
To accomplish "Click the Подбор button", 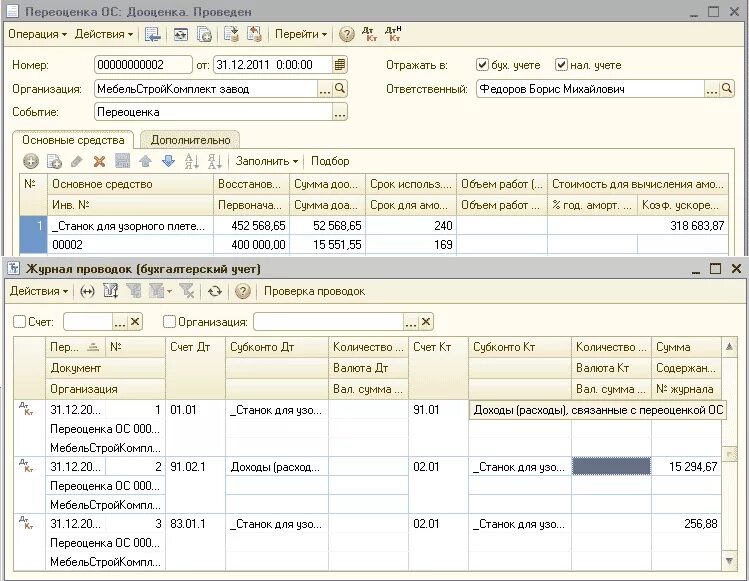I will (330, 161).
